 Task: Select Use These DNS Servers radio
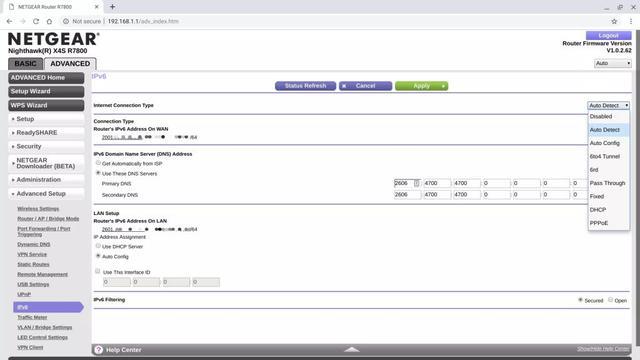click(98, 173)
